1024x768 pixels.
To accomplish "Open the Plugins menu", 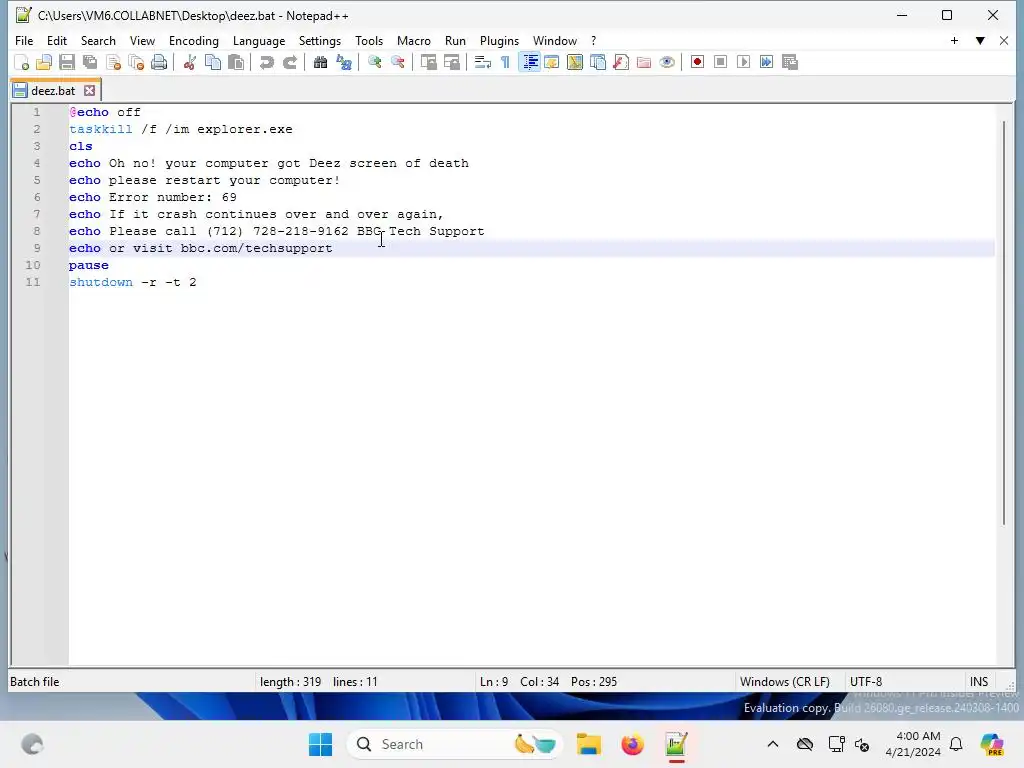I will (500, 40).
